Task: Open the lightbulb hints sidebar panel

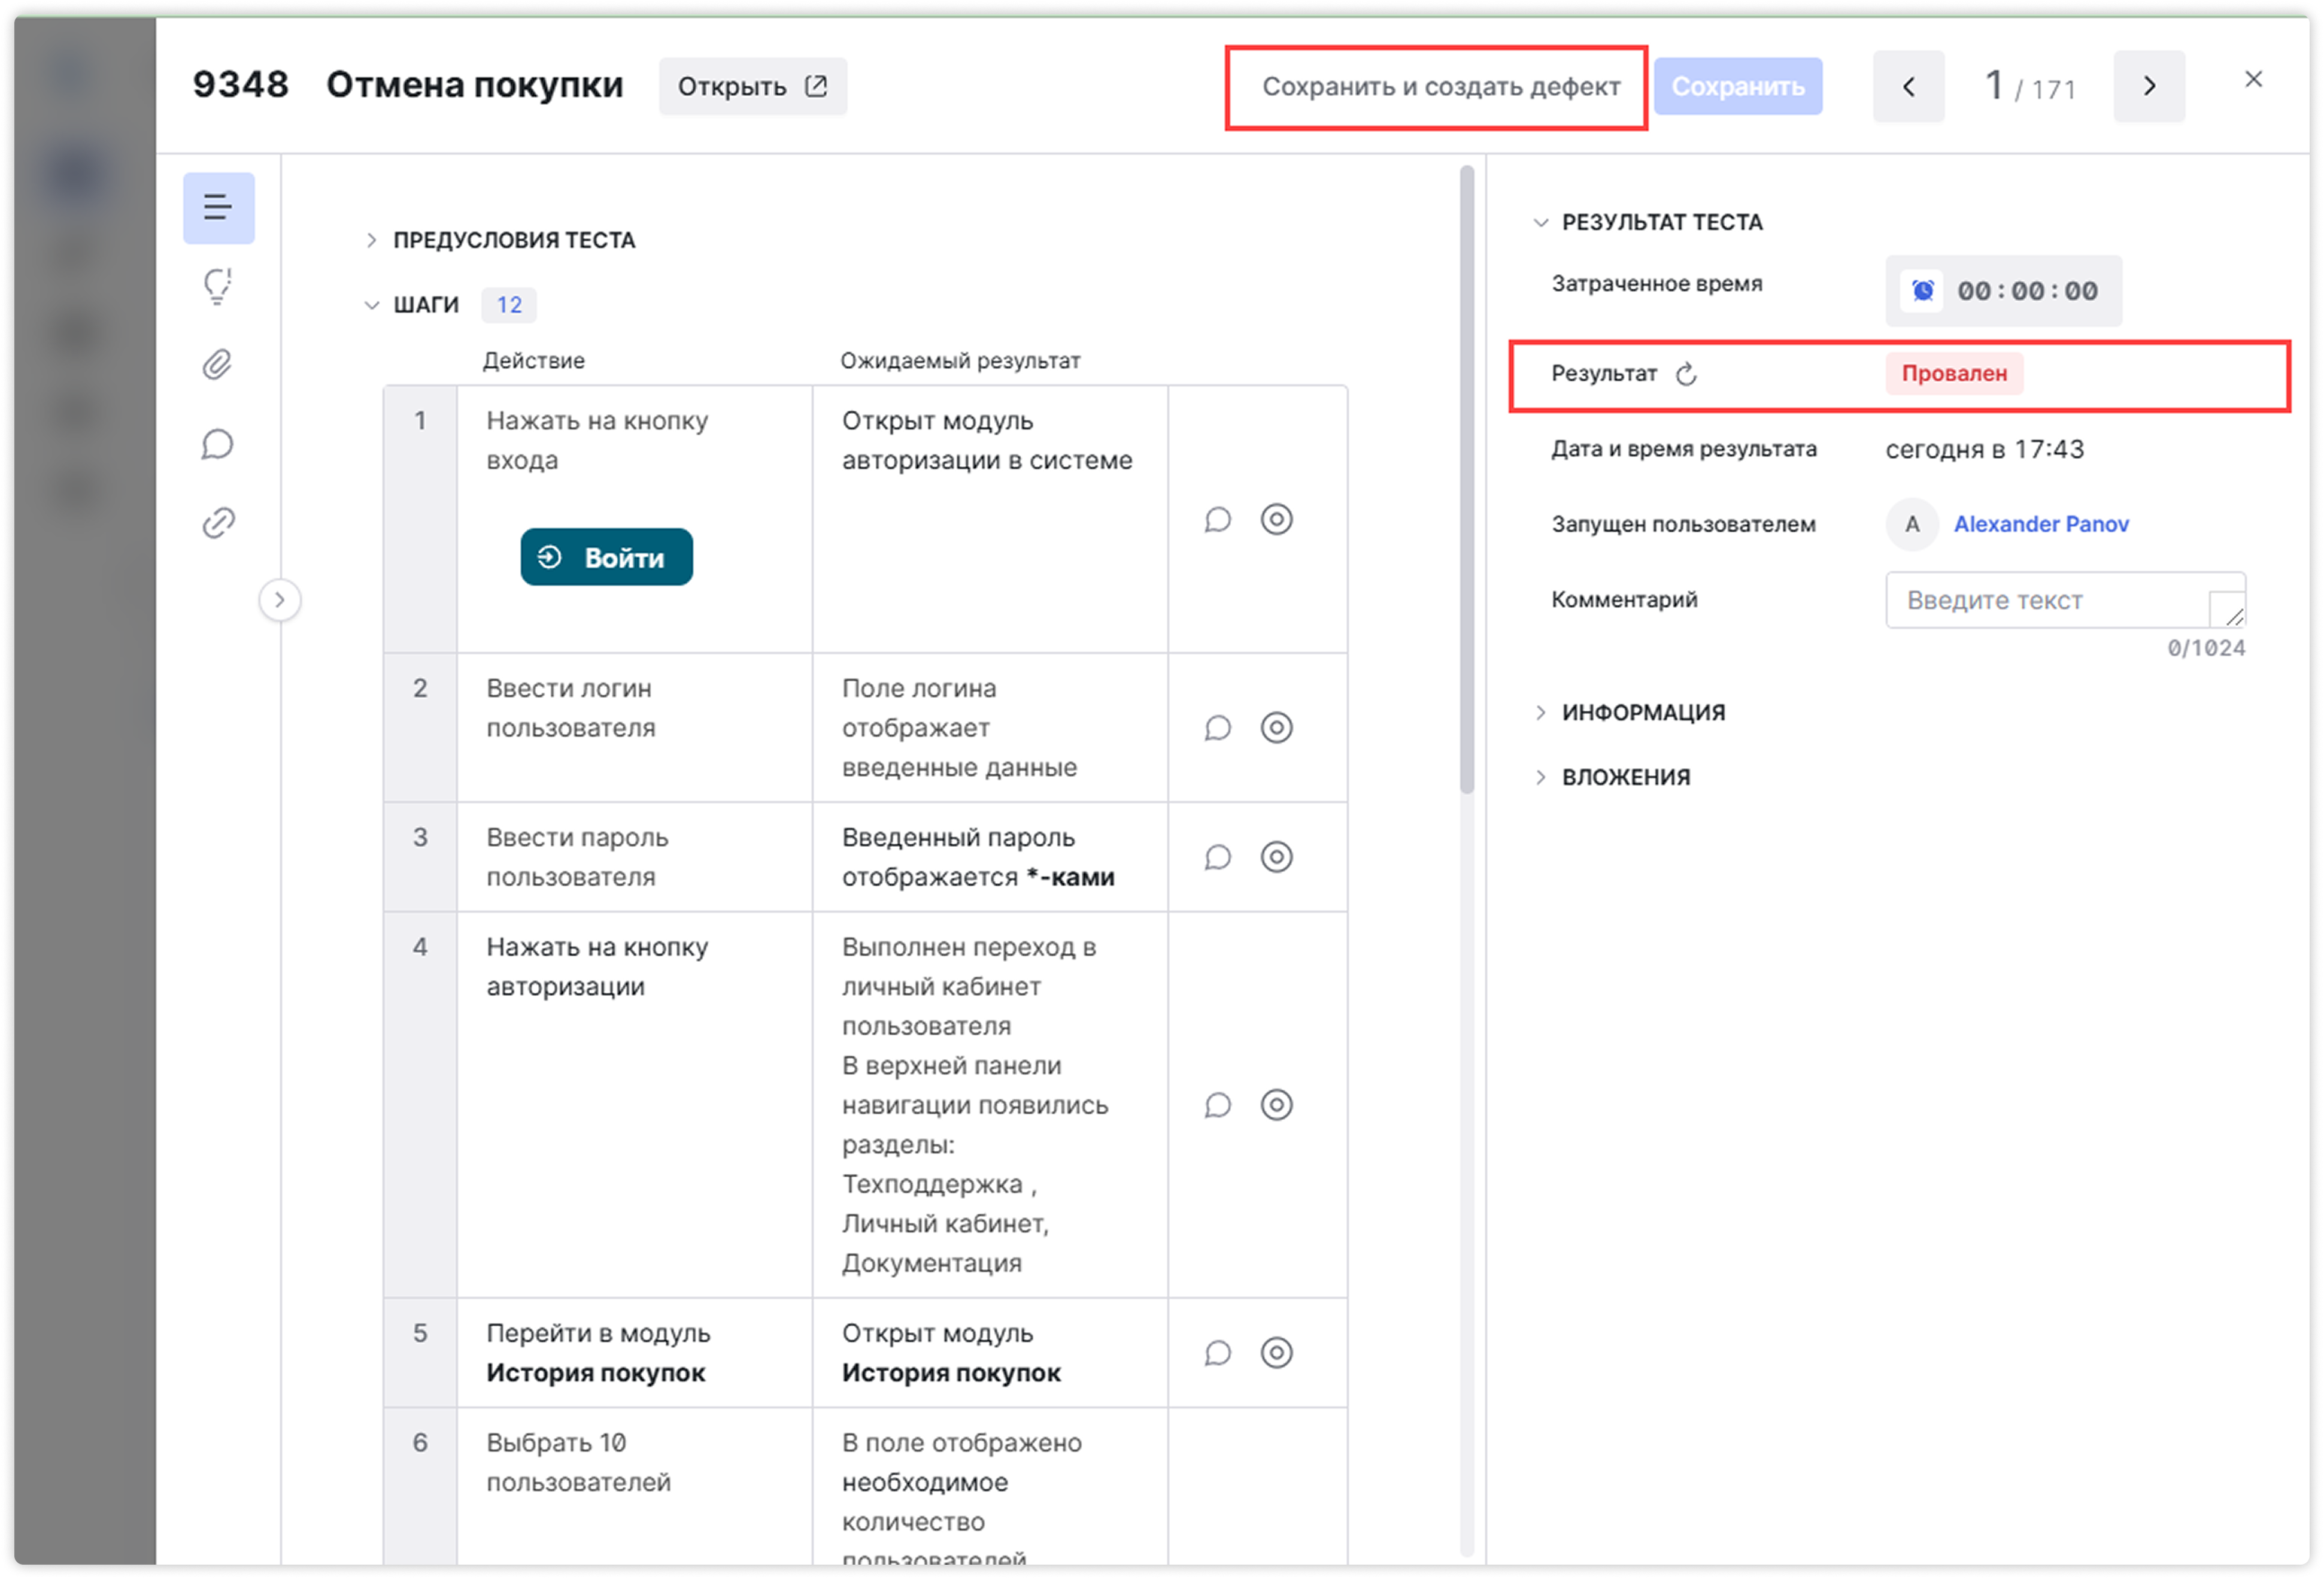Action: click(218, 286)
